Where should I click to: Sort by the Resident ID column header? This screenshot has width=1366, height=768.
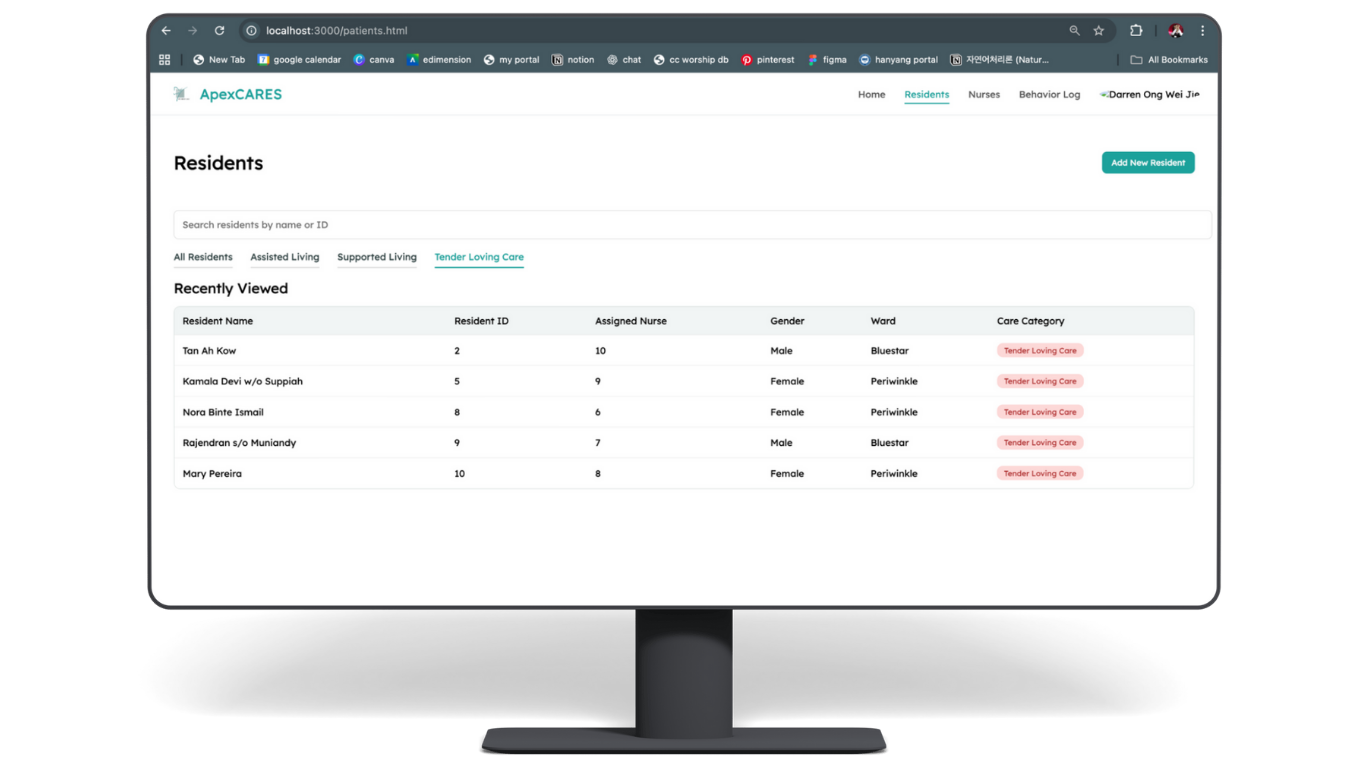pyautogui.click(x=481, y=321)
